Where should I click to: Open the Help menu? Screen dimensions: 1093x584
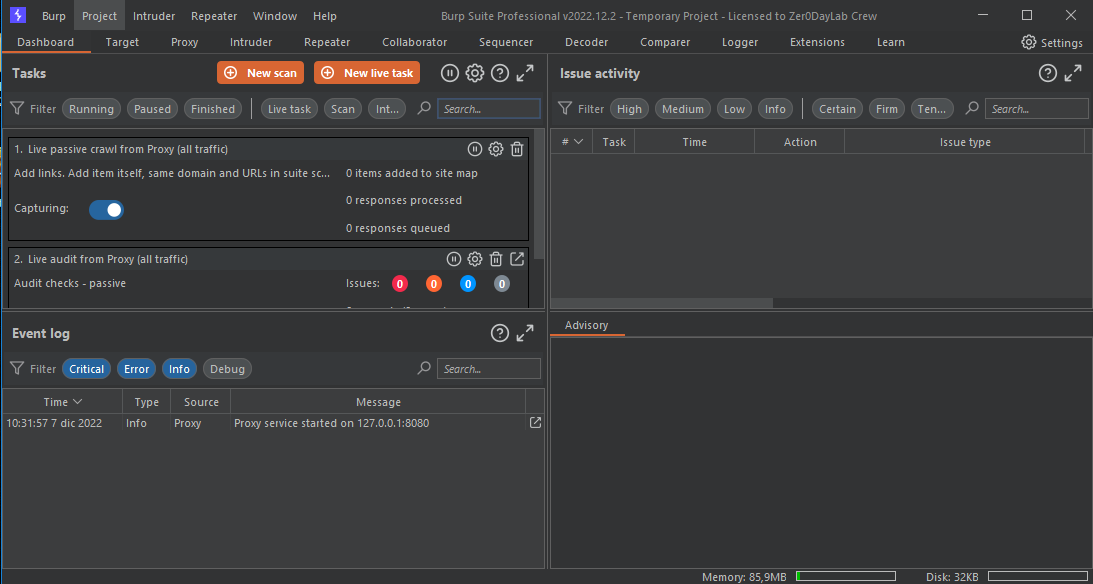coord(325,15)
